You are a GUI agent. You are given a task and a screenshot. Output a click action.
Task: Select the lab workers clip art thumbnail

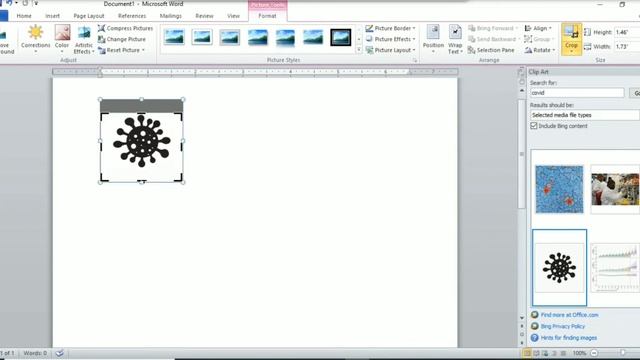(615, 189)
